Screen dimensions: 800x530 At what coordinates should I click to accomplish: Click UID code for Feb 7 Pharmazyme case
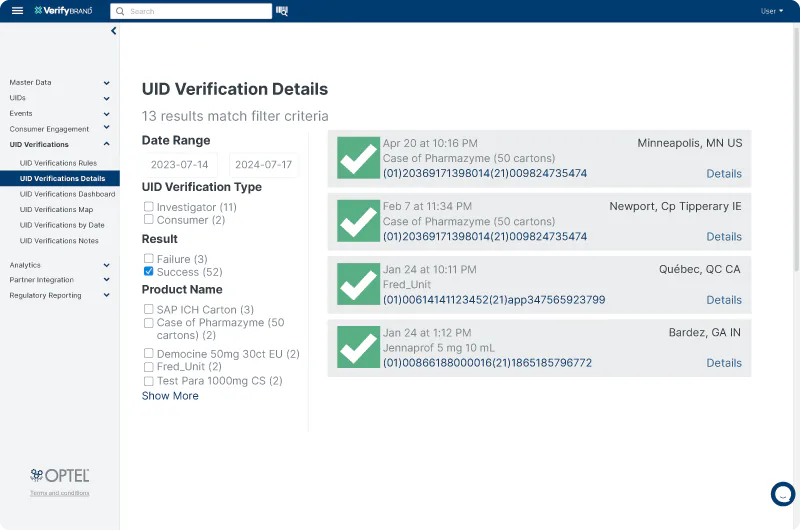(485, 237)
